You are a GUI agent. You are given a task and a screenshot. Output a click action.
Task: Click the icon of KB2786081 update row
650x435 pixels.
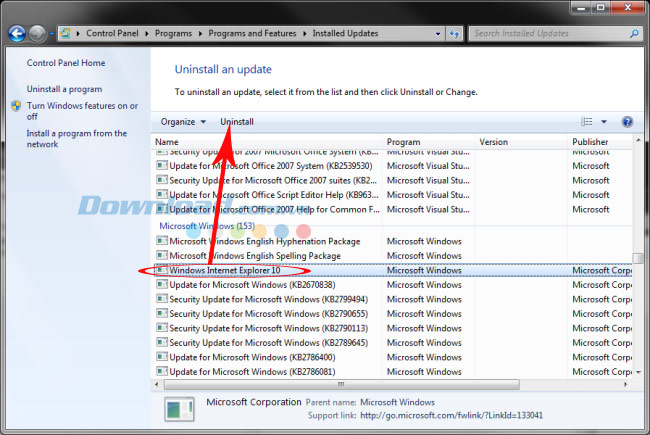pyautogui.click(x=162, y=372)
